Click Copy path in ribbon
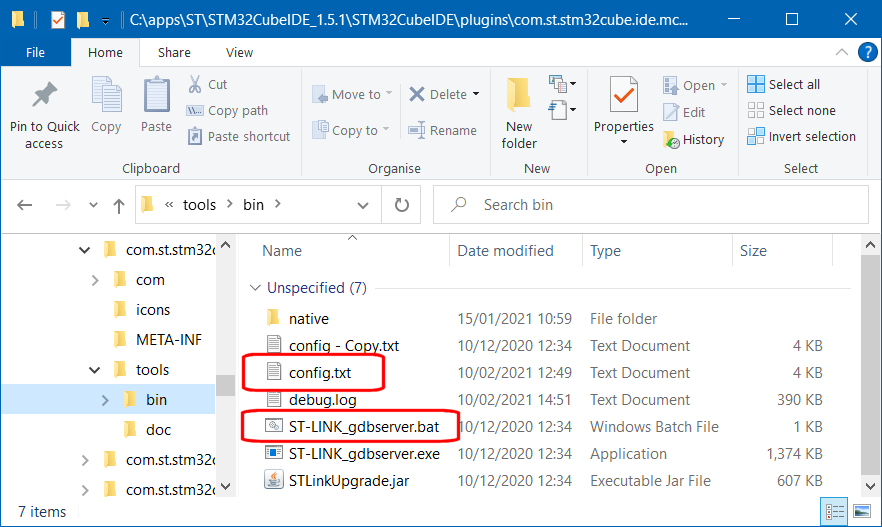Image resolution: width=882 pixels, height=527 pixels. [227, 111]
